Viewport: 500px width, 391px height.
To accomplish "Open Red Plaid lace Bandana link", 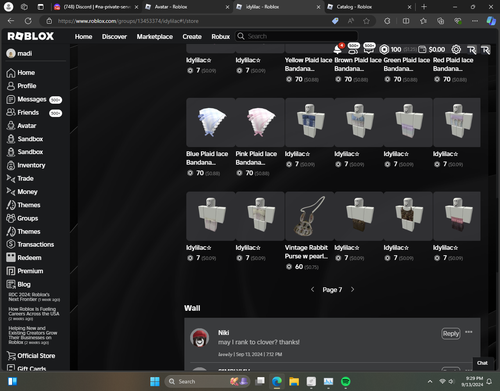I will tap(453, 64).
